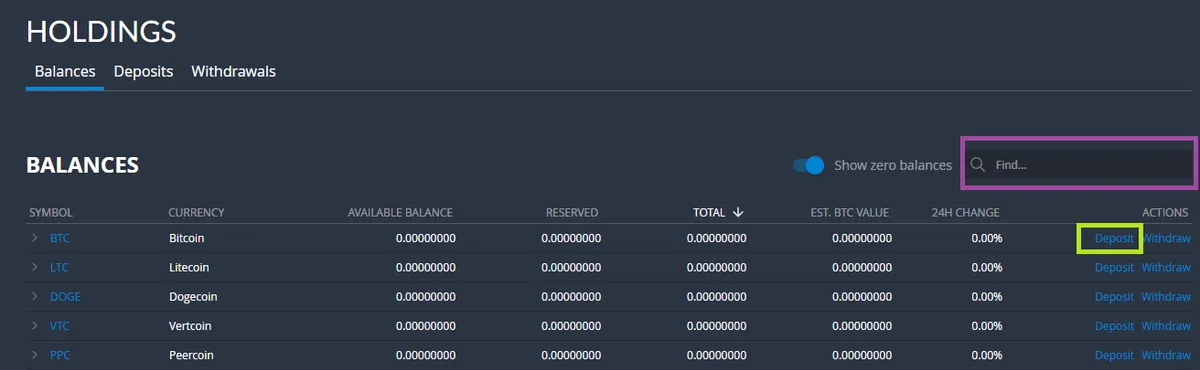Click the Peercoin currency name
Screen dimensions: 1200x370
tap(191, 354)
